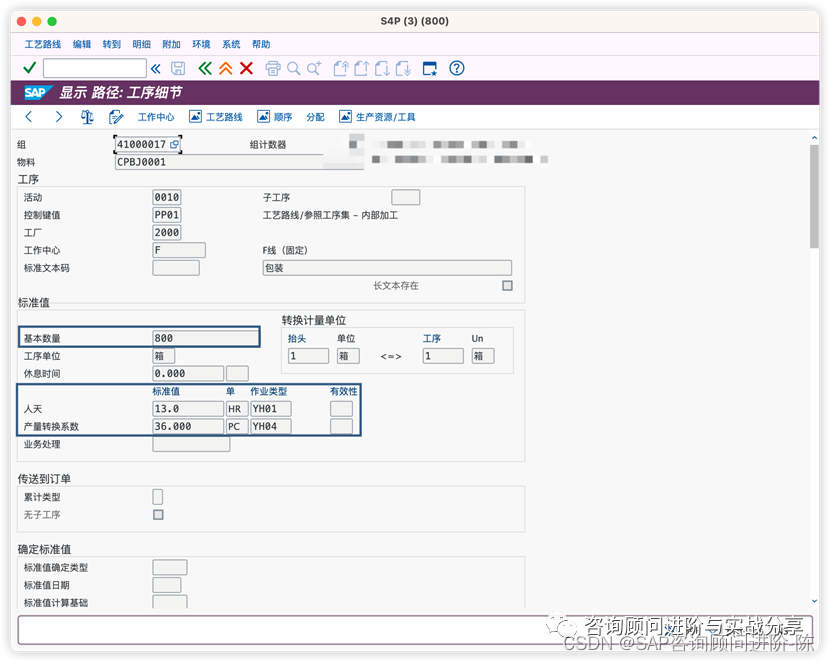Click activity type field YH04
Viewport: 830px width, 662px height.
[x=271, y=426]
